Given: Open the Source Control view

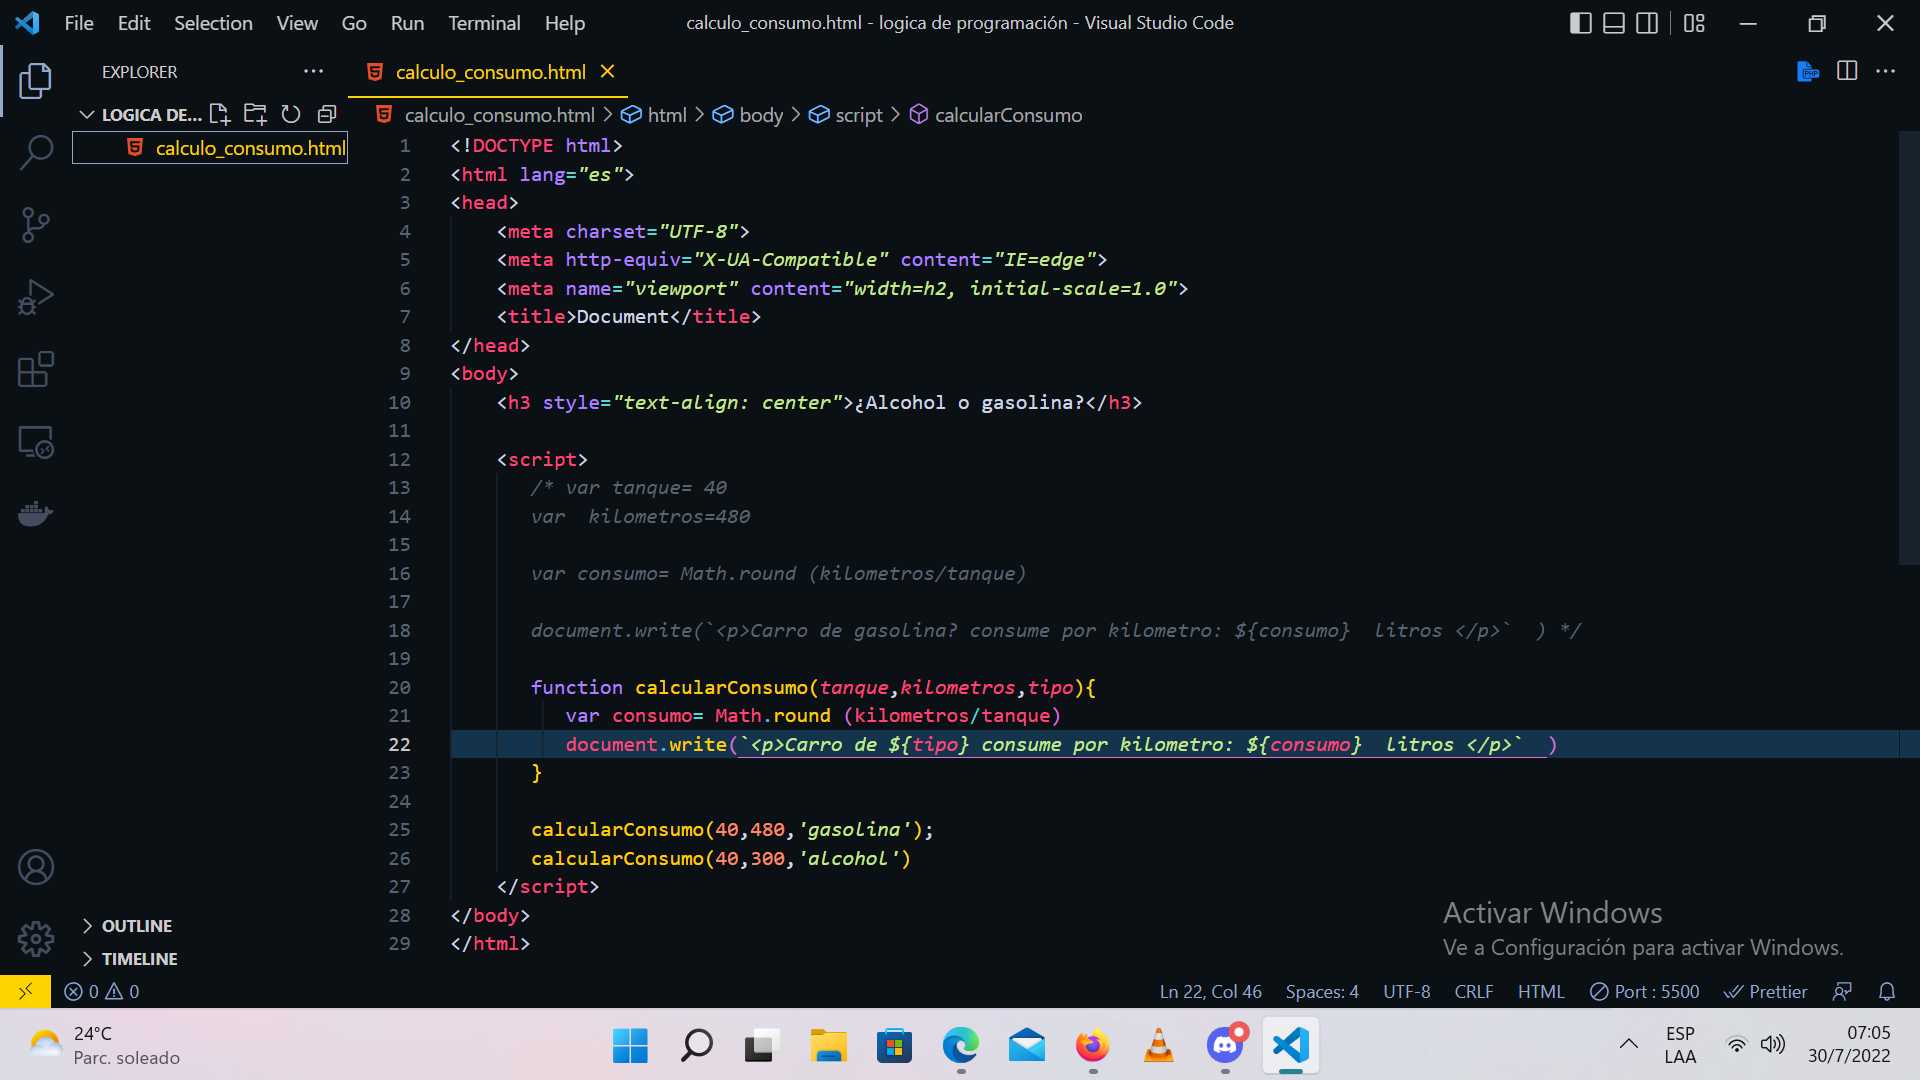Looking at the screenshot, I should pos(36,225).
